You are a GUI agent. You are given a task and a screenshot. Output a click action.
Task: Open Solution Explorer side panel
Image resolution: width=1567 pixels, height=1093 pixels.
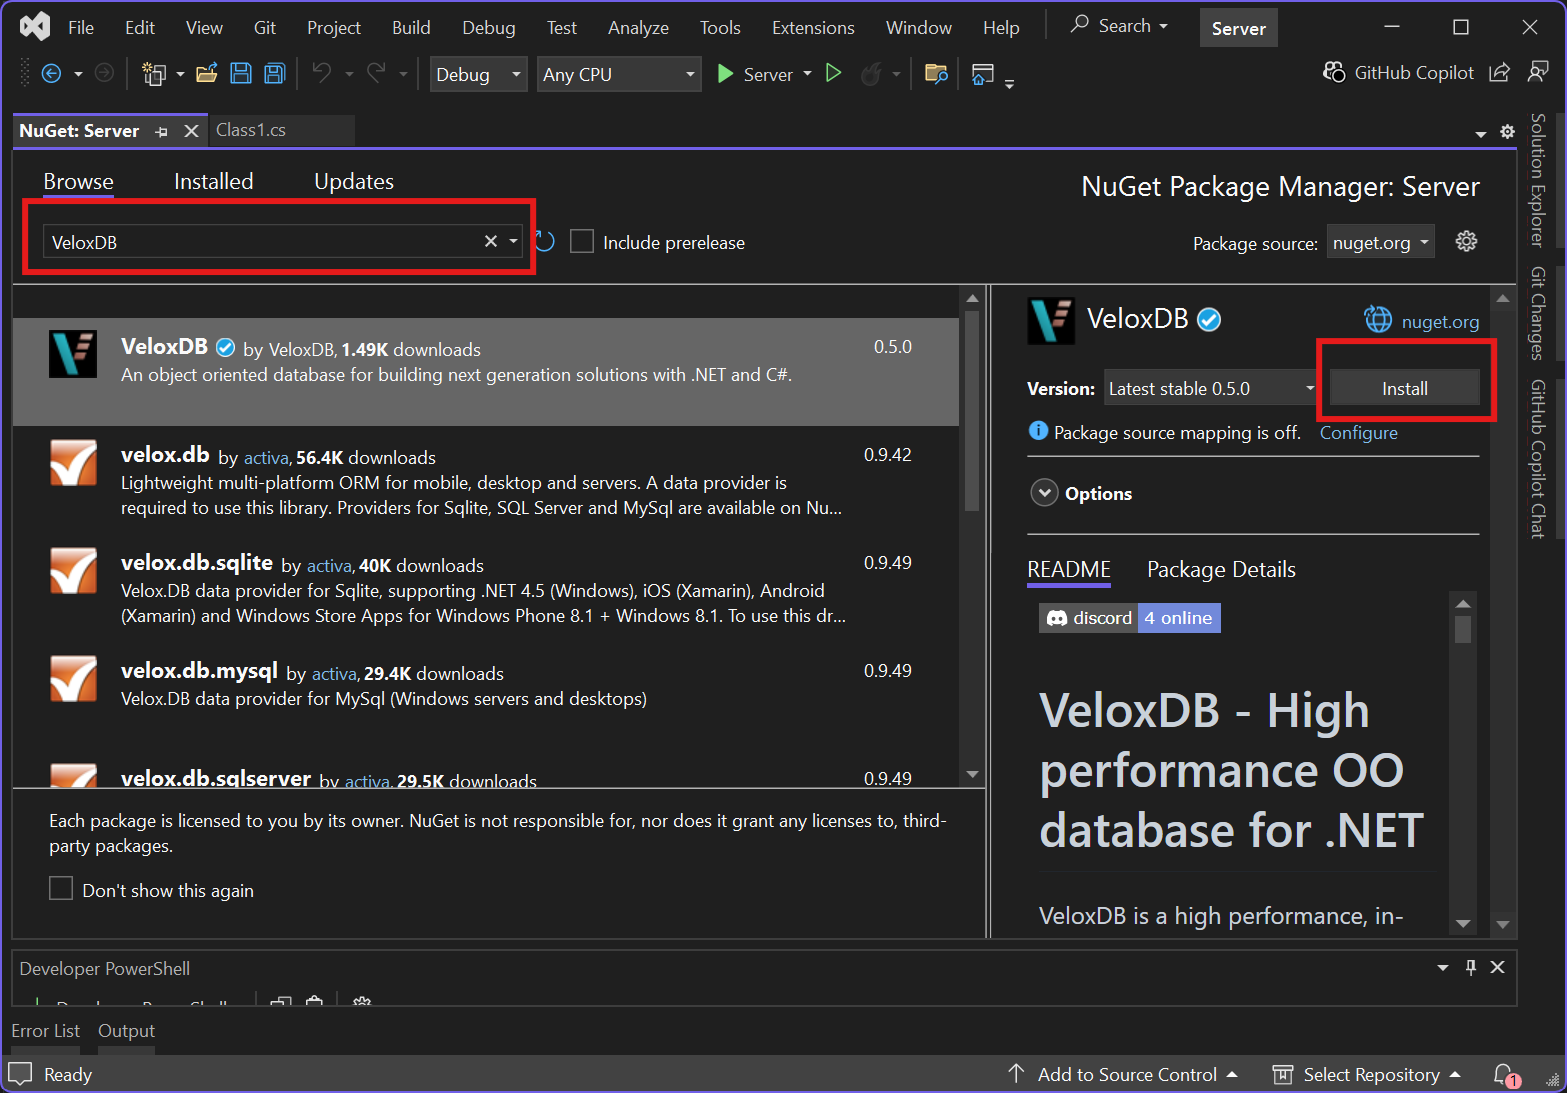(1538, 180)
